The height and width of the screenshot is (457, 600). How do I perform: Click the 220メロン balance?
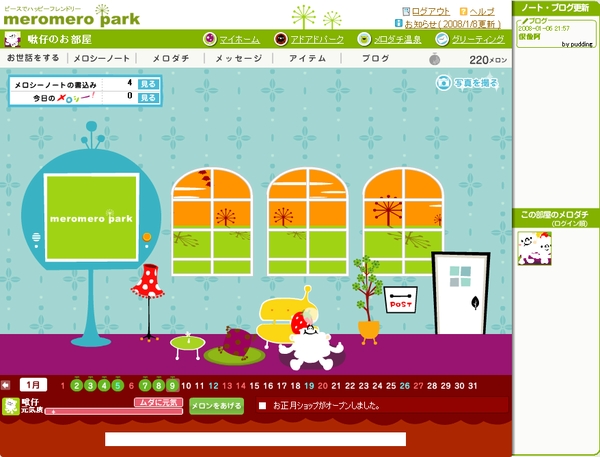tap(488, 60)
